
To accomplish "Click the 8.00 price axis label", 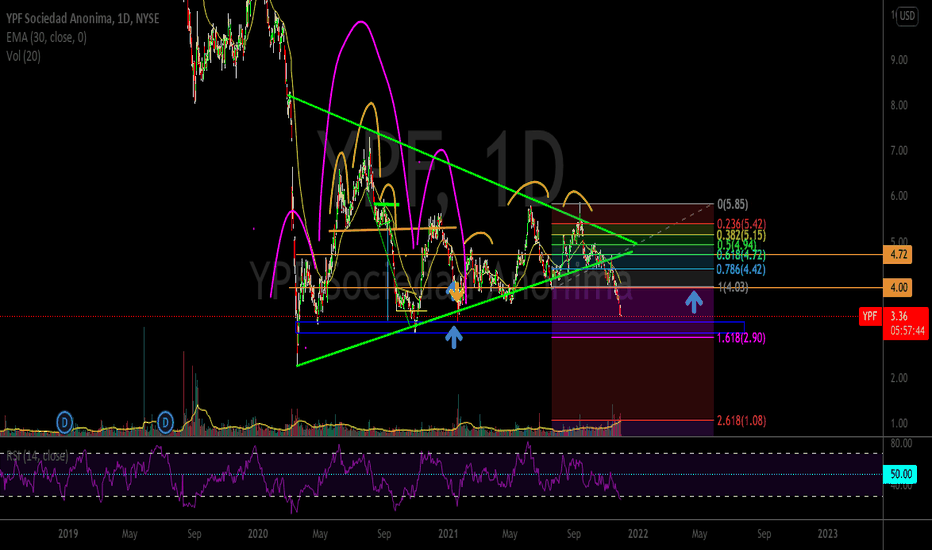I will tap(899, 105).
